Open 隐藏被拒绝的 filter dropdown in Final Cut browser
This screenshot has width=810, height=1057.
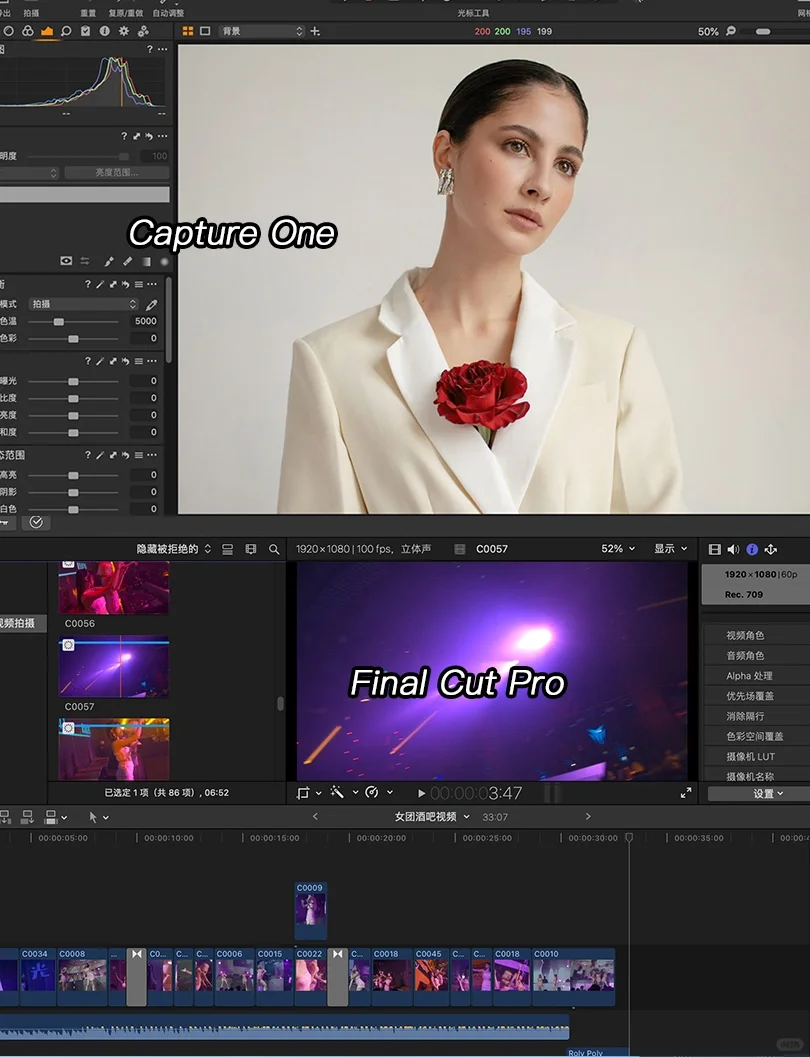[x=174, y=549]
